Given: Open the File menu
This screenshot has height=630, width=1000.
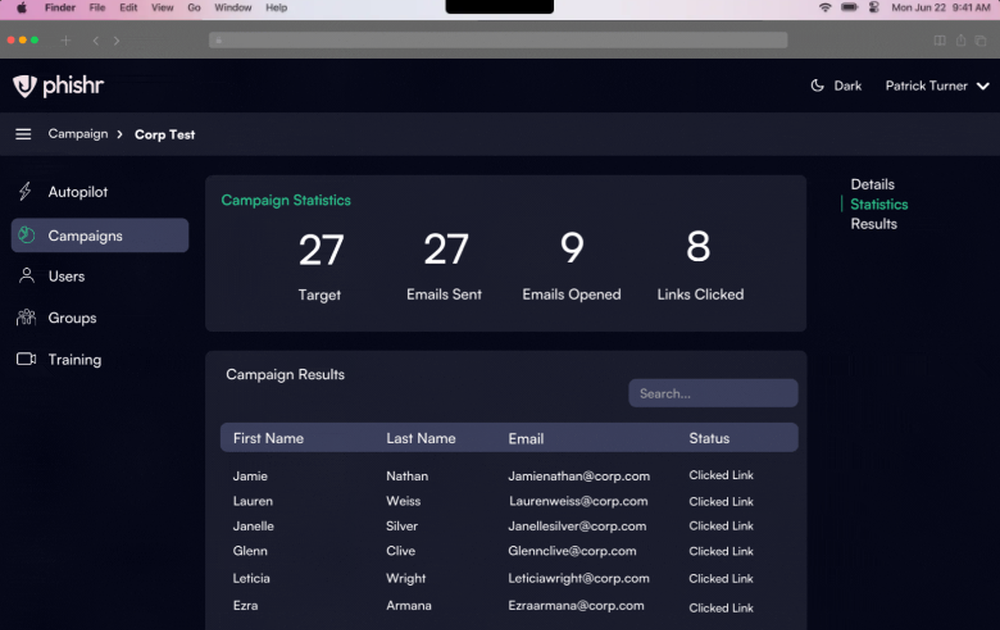Looking at the screenshot, I should pyautogui.click(x=97, y=8).
